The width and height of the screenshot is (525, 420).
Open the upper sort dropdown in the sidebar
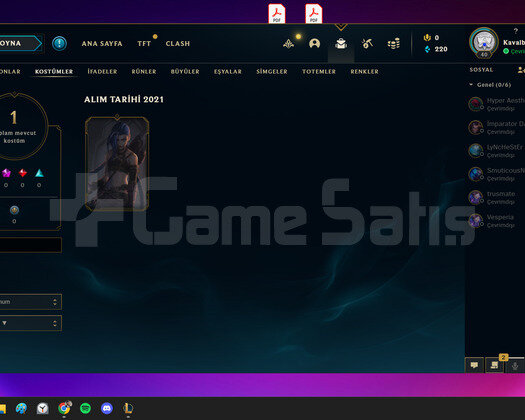tap(30, 302)
